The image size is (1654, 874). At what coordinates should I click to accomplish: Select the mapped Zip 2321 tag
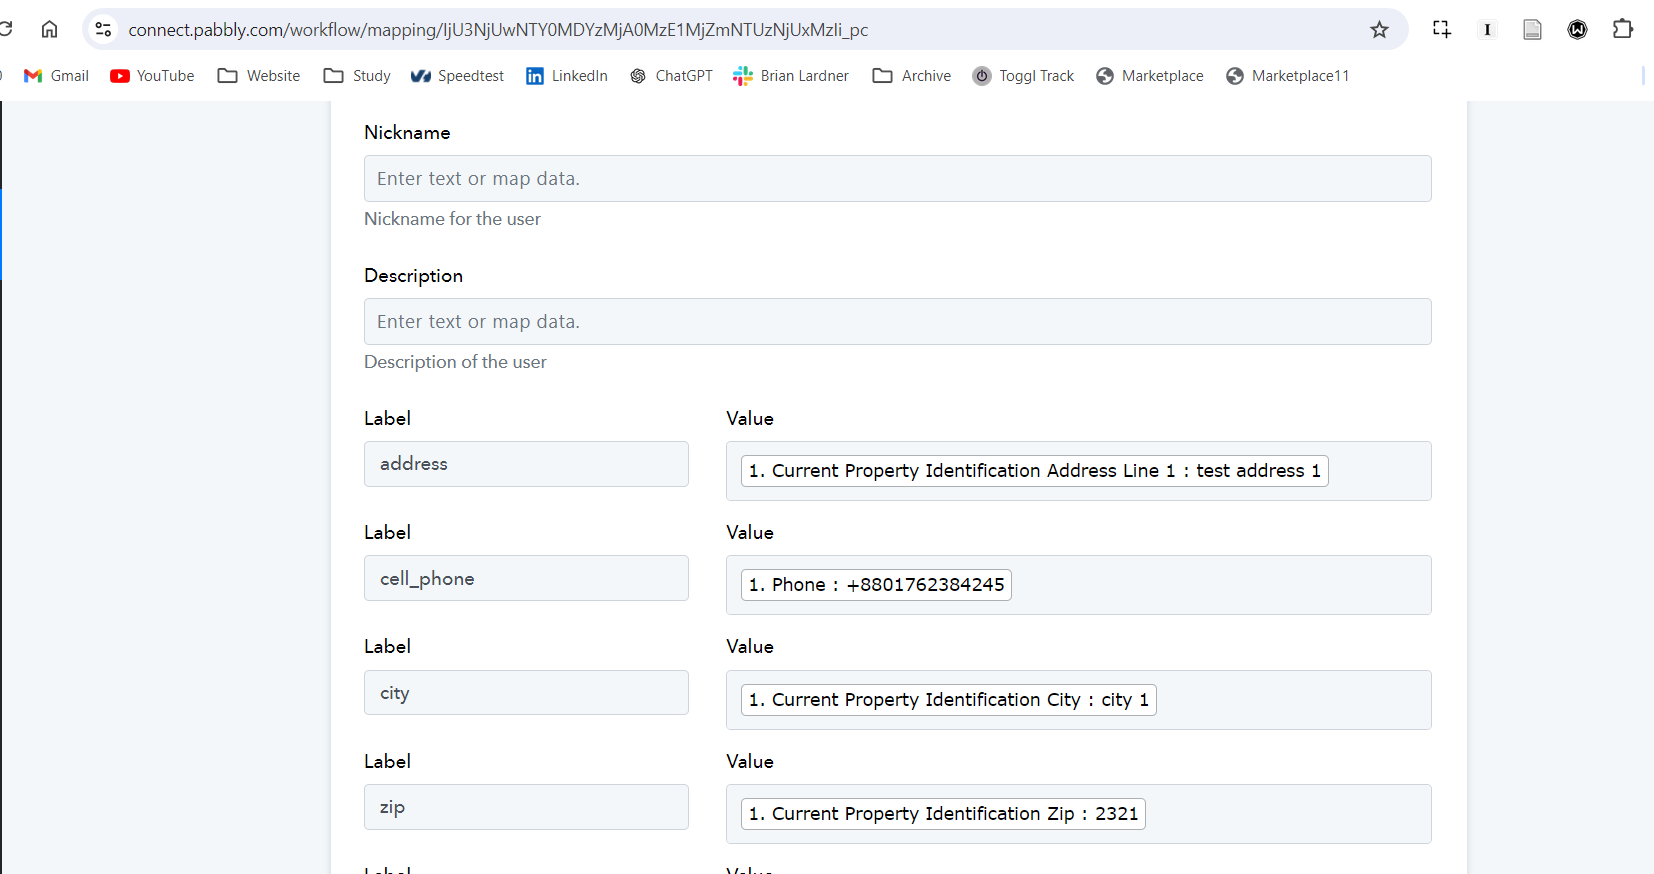(943, 814)
